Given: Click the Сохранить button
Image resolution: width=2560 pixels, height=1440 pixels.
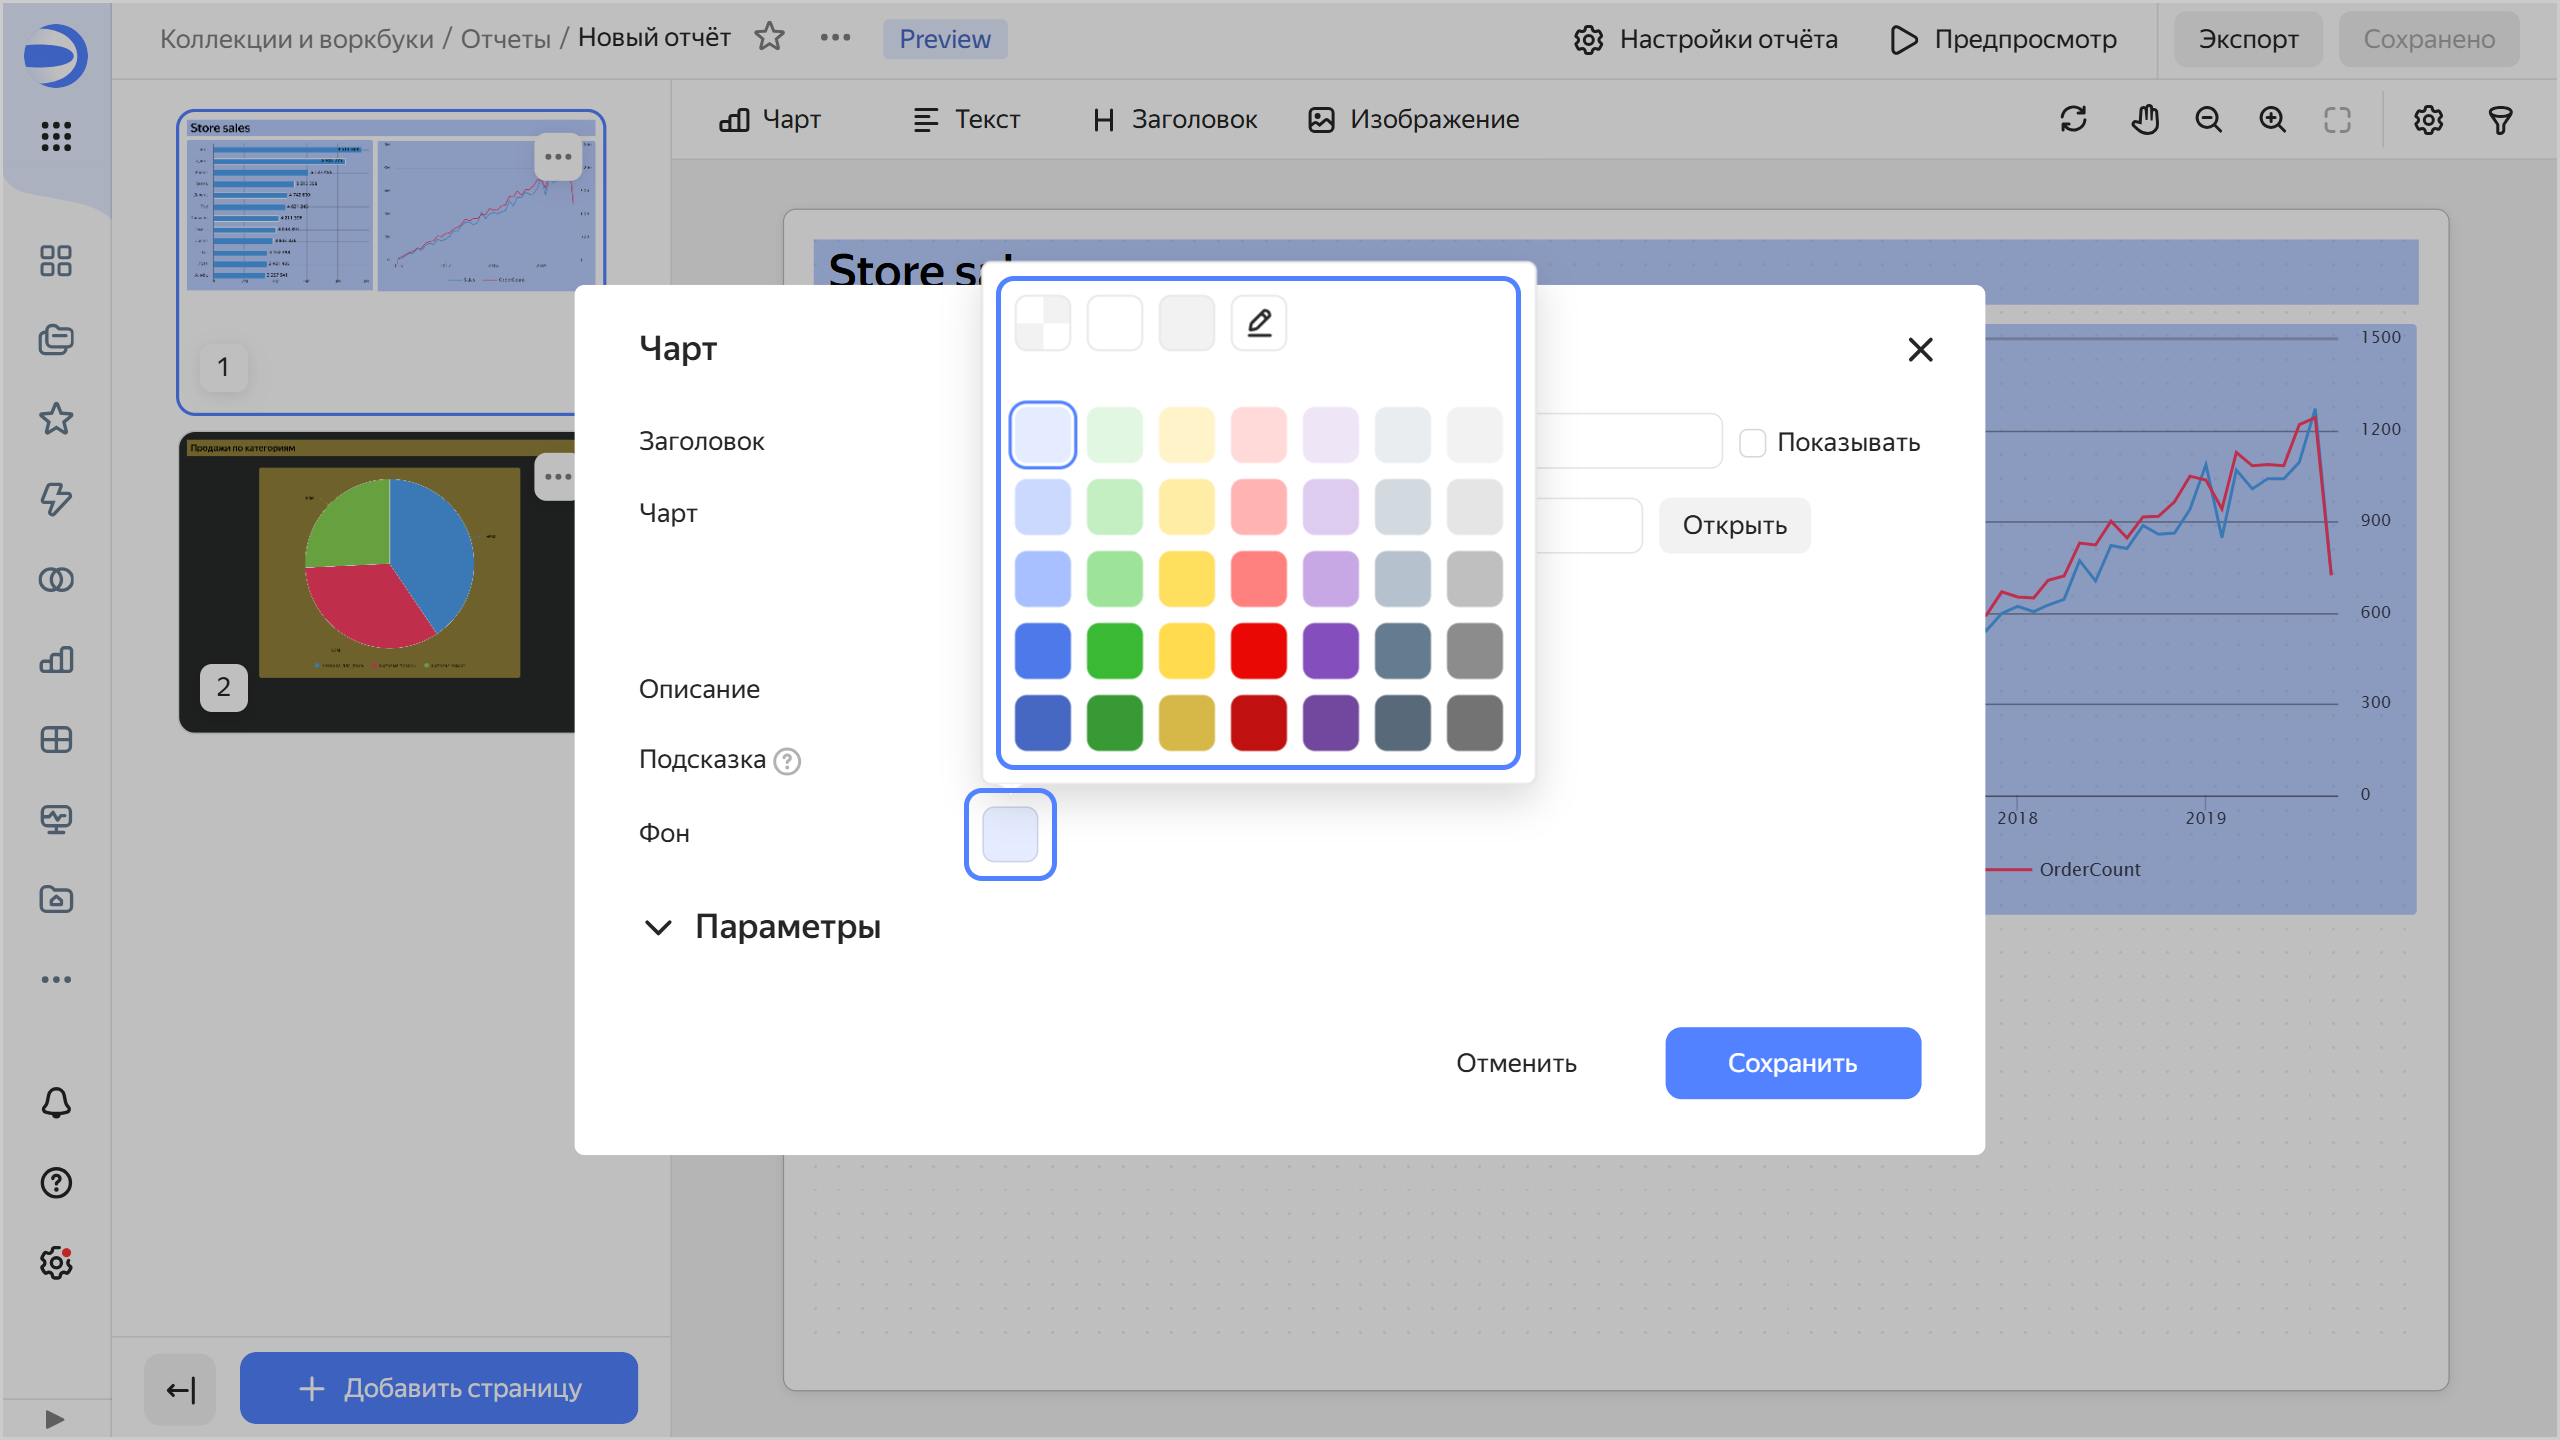Looking at the screenshot, I should [1792, 1063].
